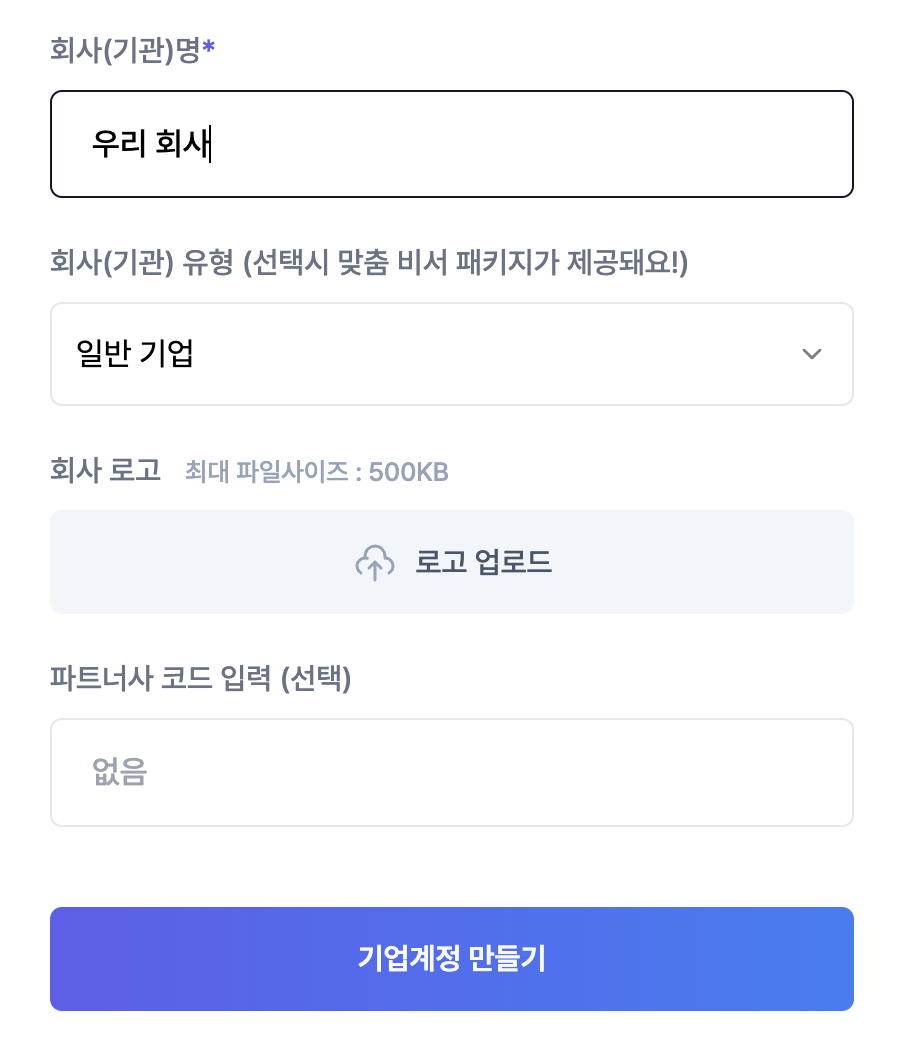
Task: Click empty area right of 우리 회사 text
Action: pyautogui.click(x=531, y=144)
